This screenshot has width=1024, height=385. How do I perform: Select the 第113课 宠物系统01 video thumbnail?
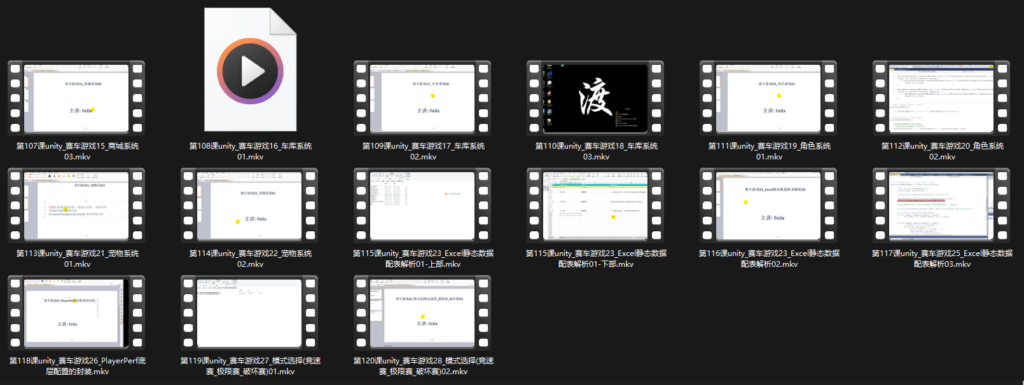click(76, 205)
